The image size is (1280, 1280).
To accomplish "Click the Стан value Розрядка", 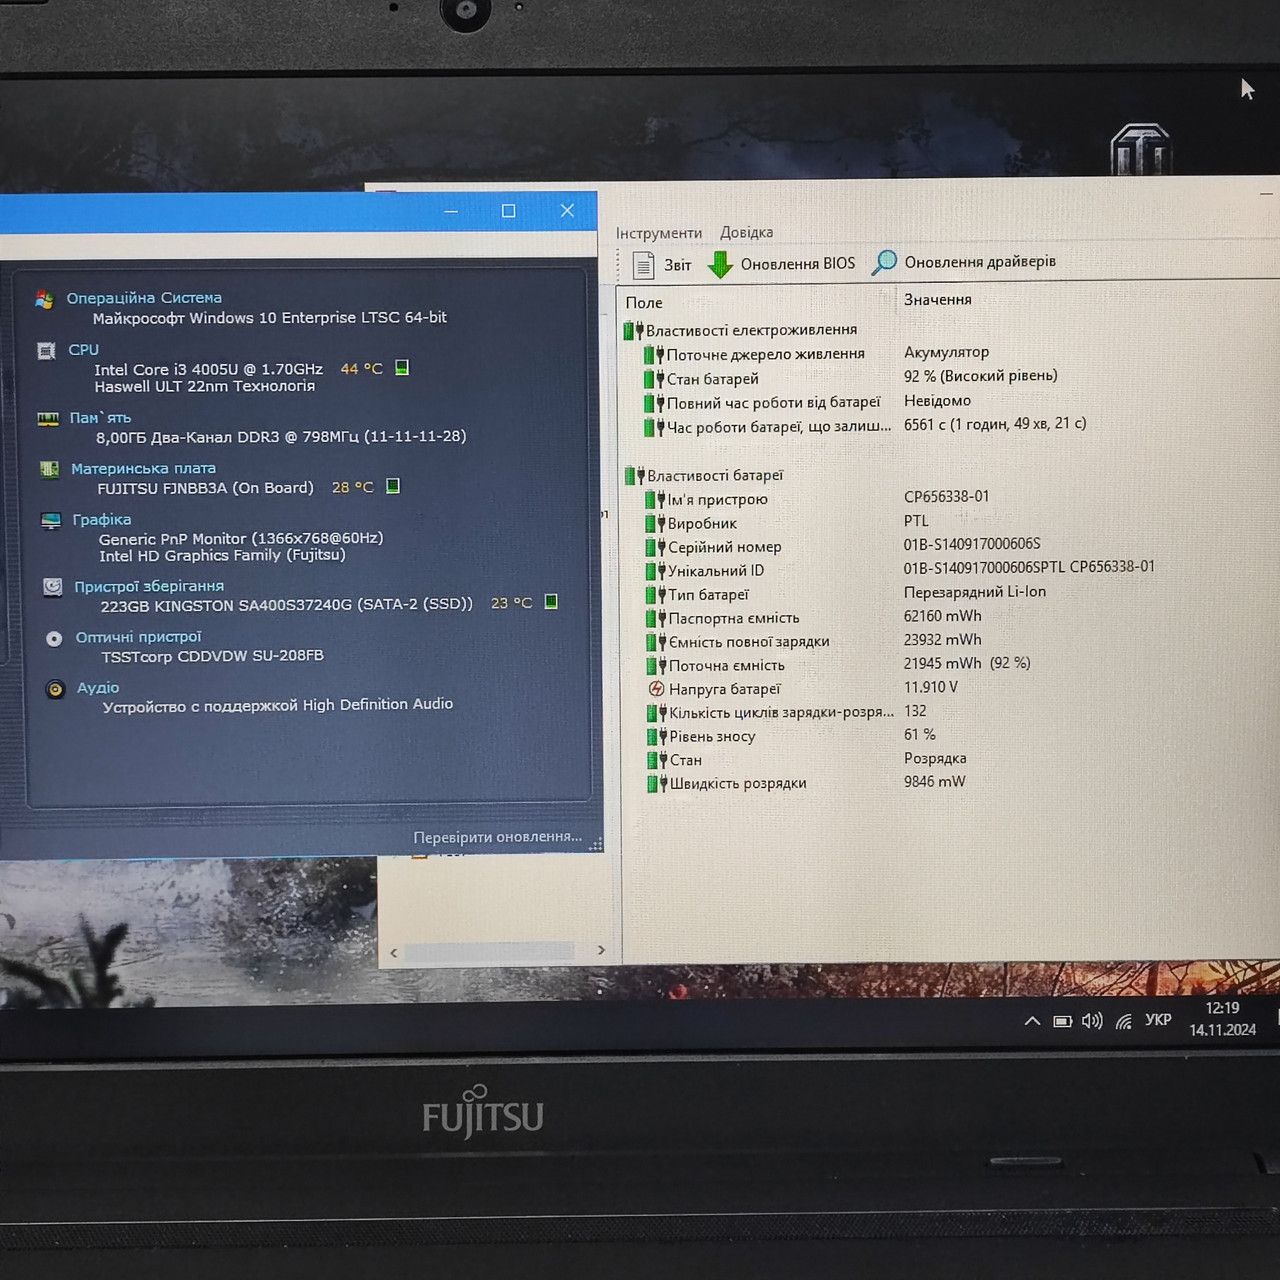I will [935, 759].
